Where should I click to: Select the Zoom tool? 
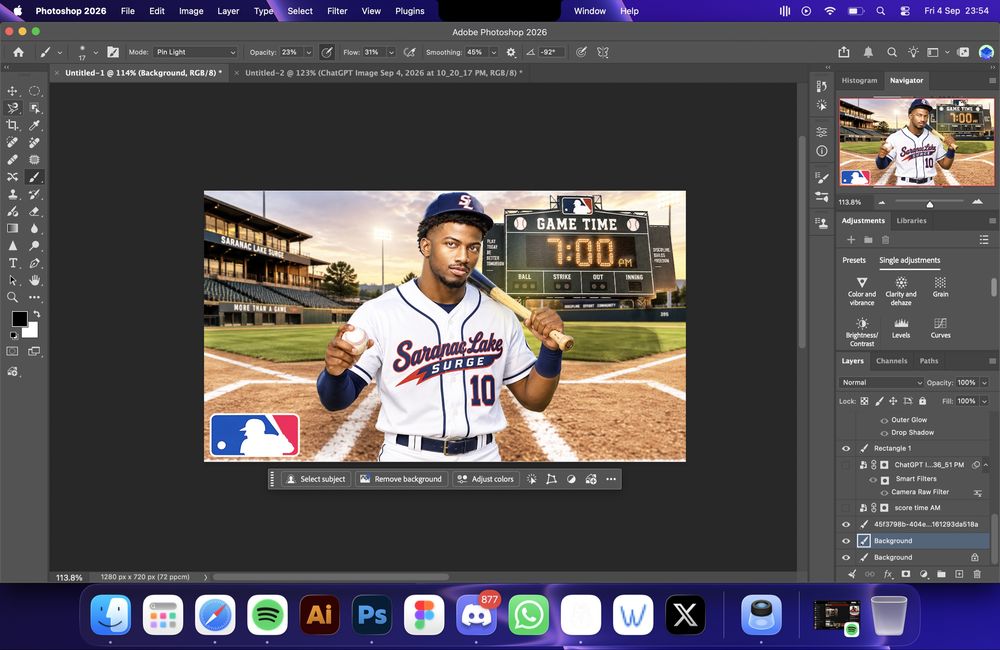click(x=12, y=297)
